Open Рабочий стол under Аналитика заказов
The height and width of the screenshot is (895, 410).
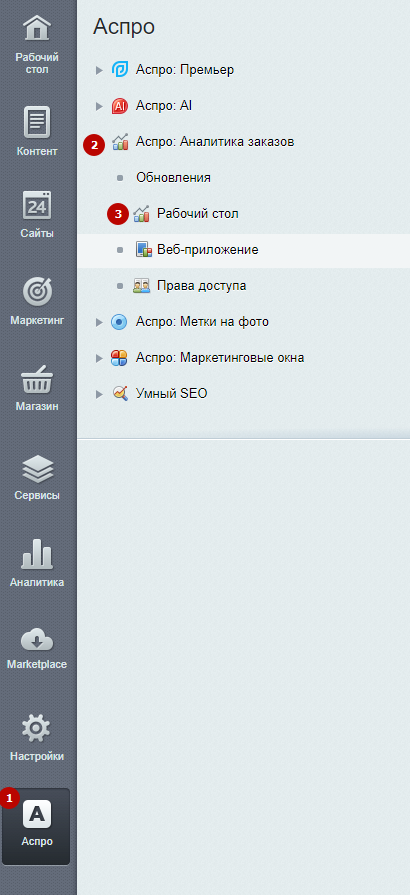[x=198, y=213]
